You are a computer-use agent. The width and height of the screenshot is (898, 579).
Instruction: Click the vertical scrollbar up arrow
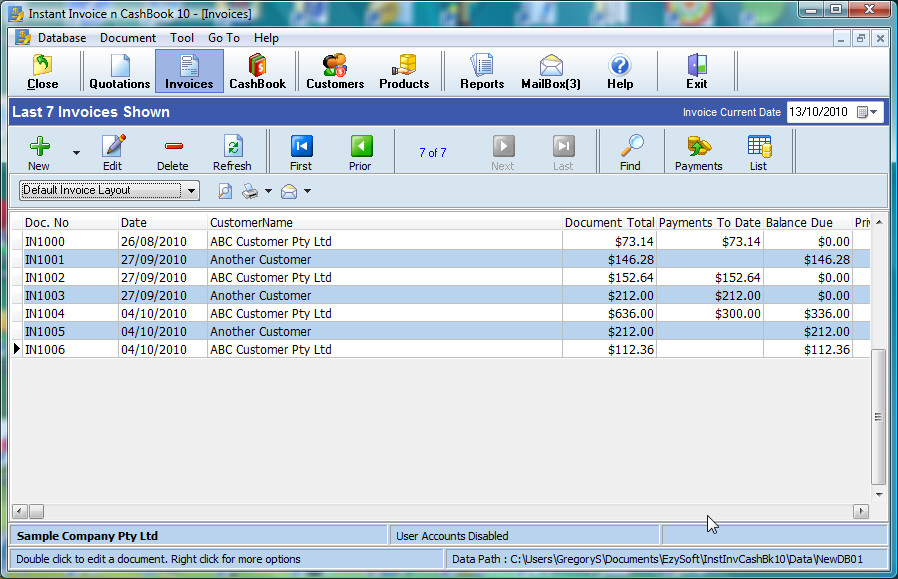tap(879, 222)
